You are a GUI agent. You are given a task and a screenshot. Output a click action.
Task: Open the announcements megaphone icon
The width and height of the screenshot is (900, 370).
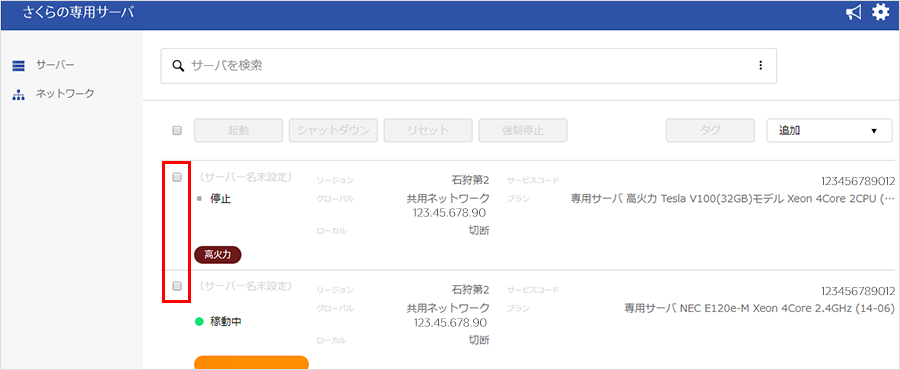click(854, 13)
